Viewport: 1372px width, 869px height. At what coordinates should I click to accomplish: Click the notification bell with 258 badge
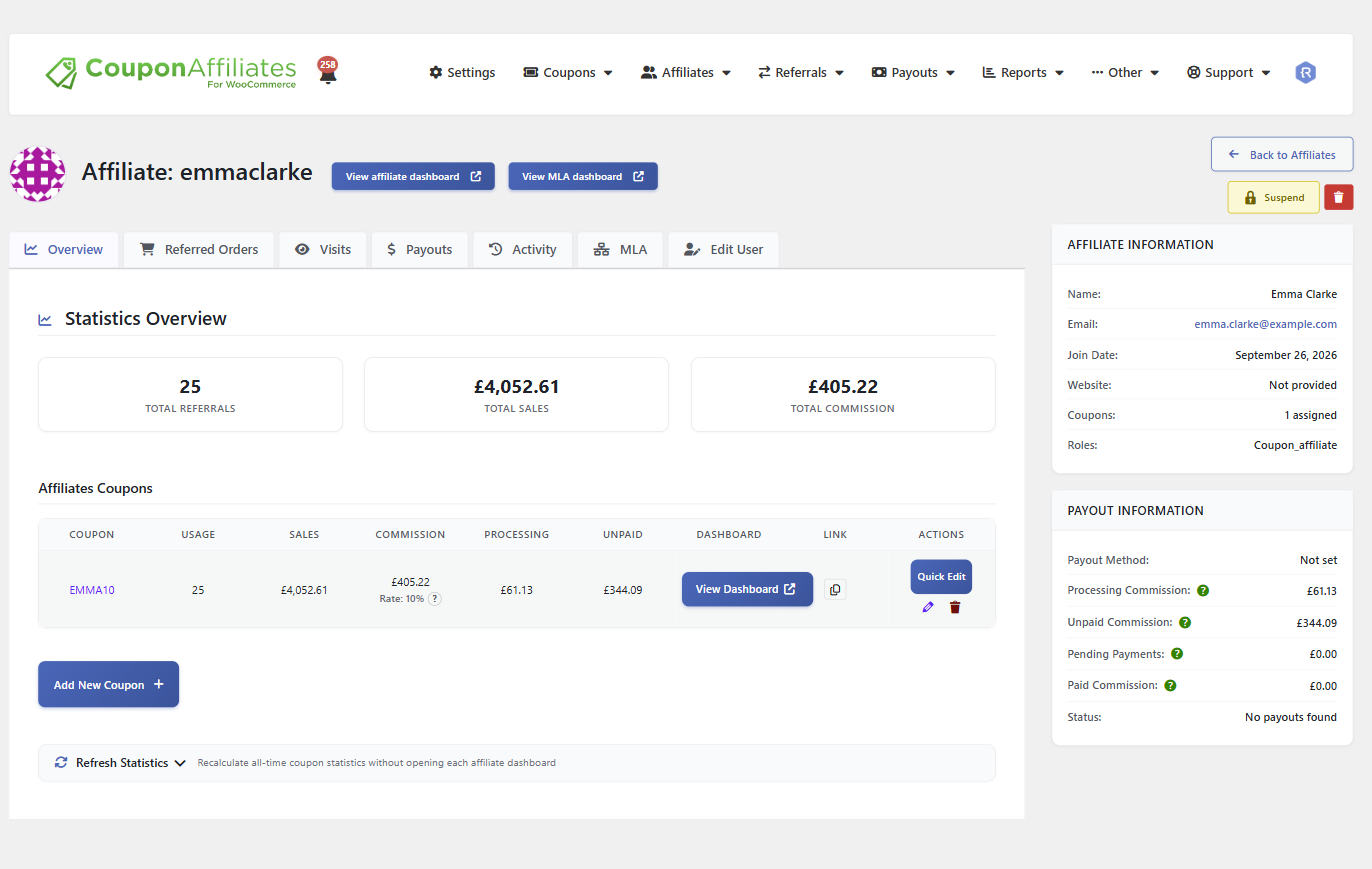pos(328,71)
